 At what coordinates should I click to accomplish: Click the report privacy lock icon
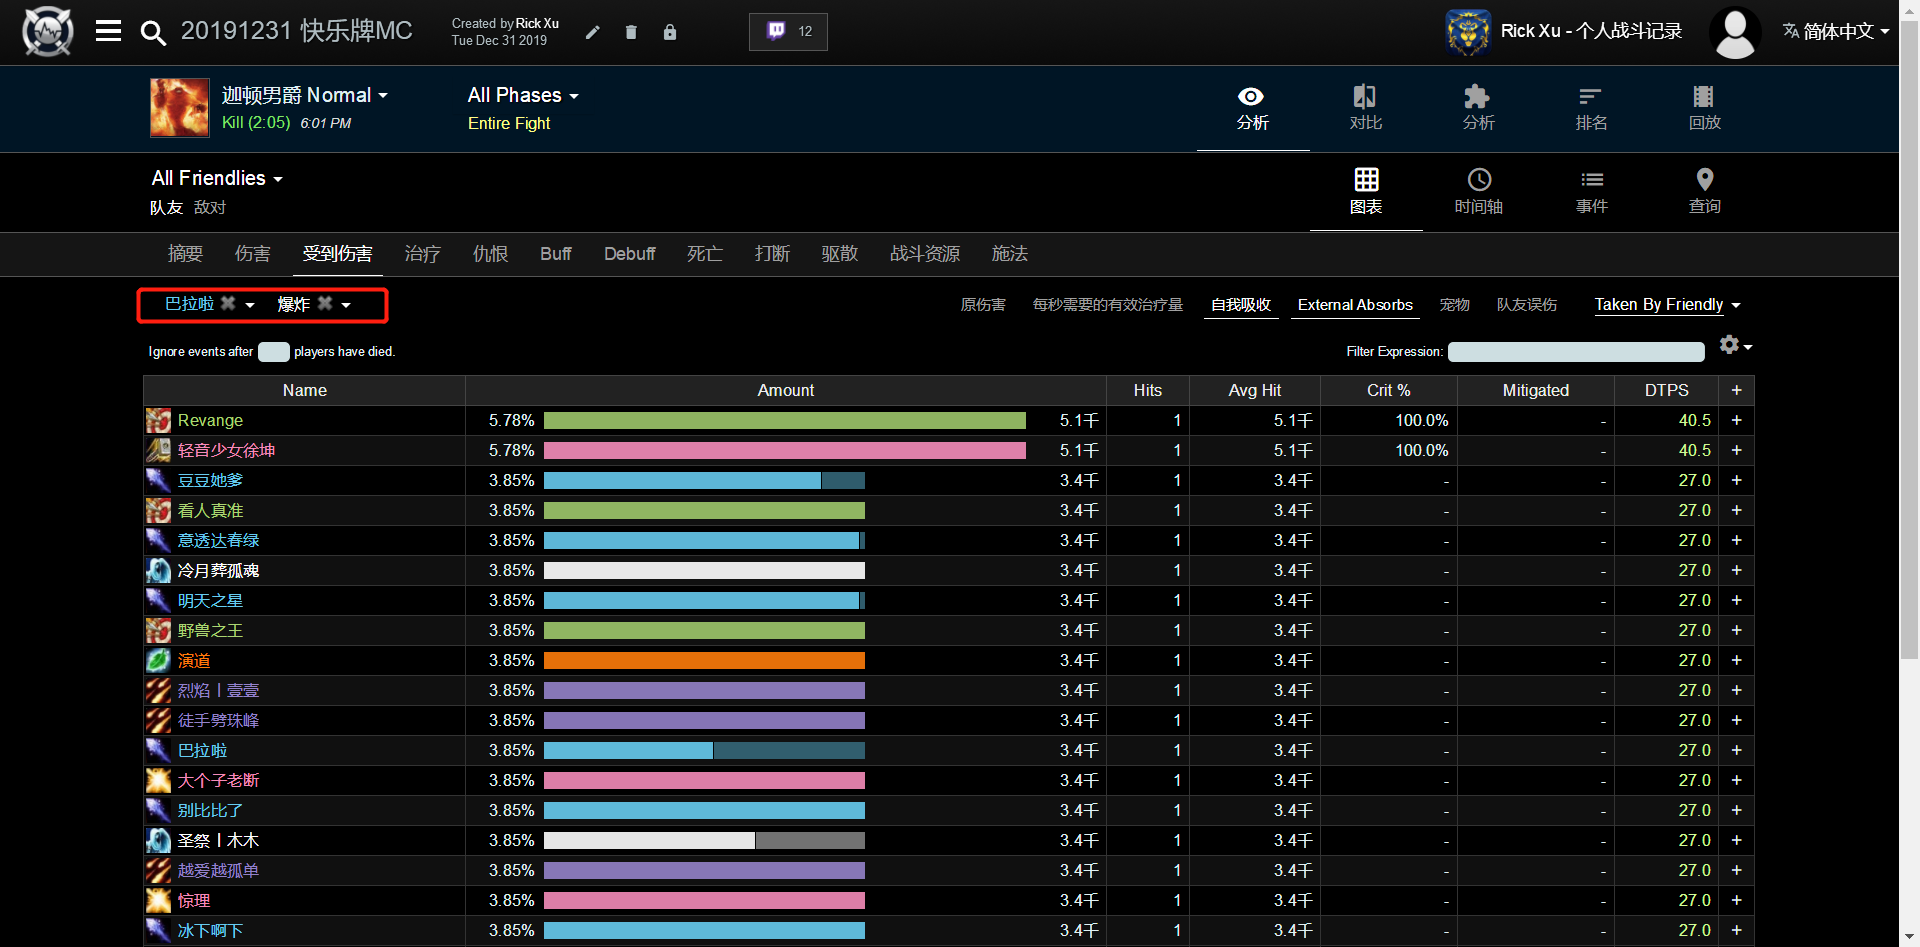(670, 32)
